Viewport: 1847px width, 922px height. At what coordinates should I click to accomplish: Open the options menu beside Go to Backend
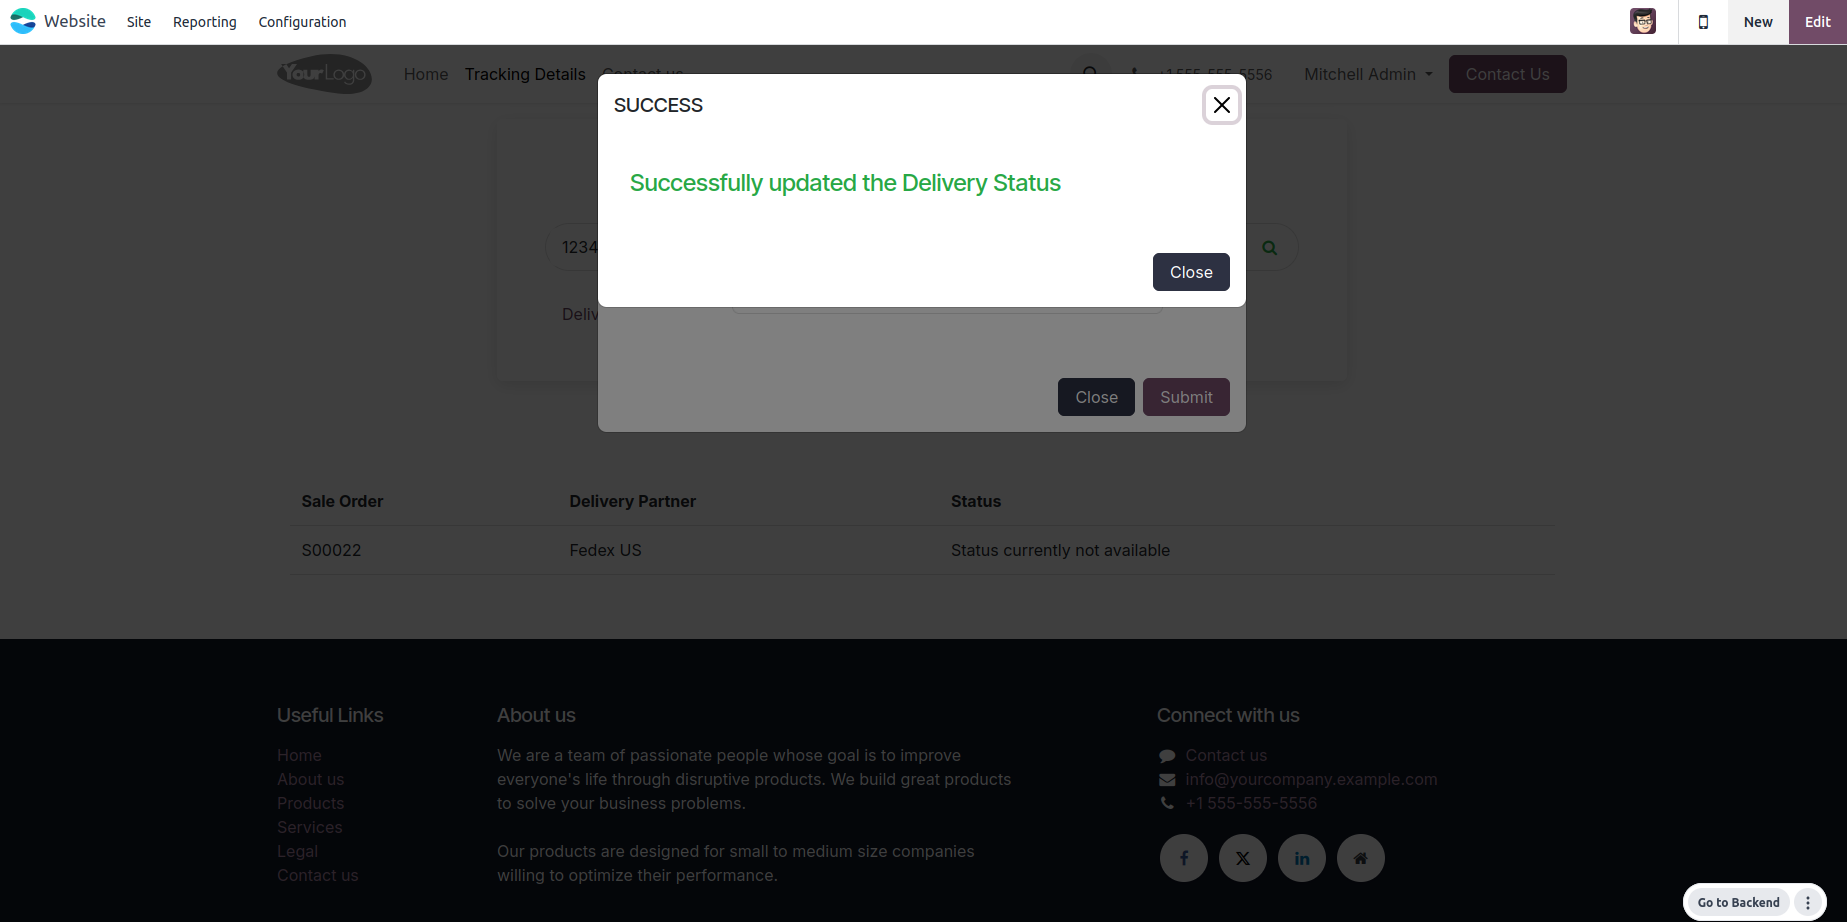[x=1808, y=902]
